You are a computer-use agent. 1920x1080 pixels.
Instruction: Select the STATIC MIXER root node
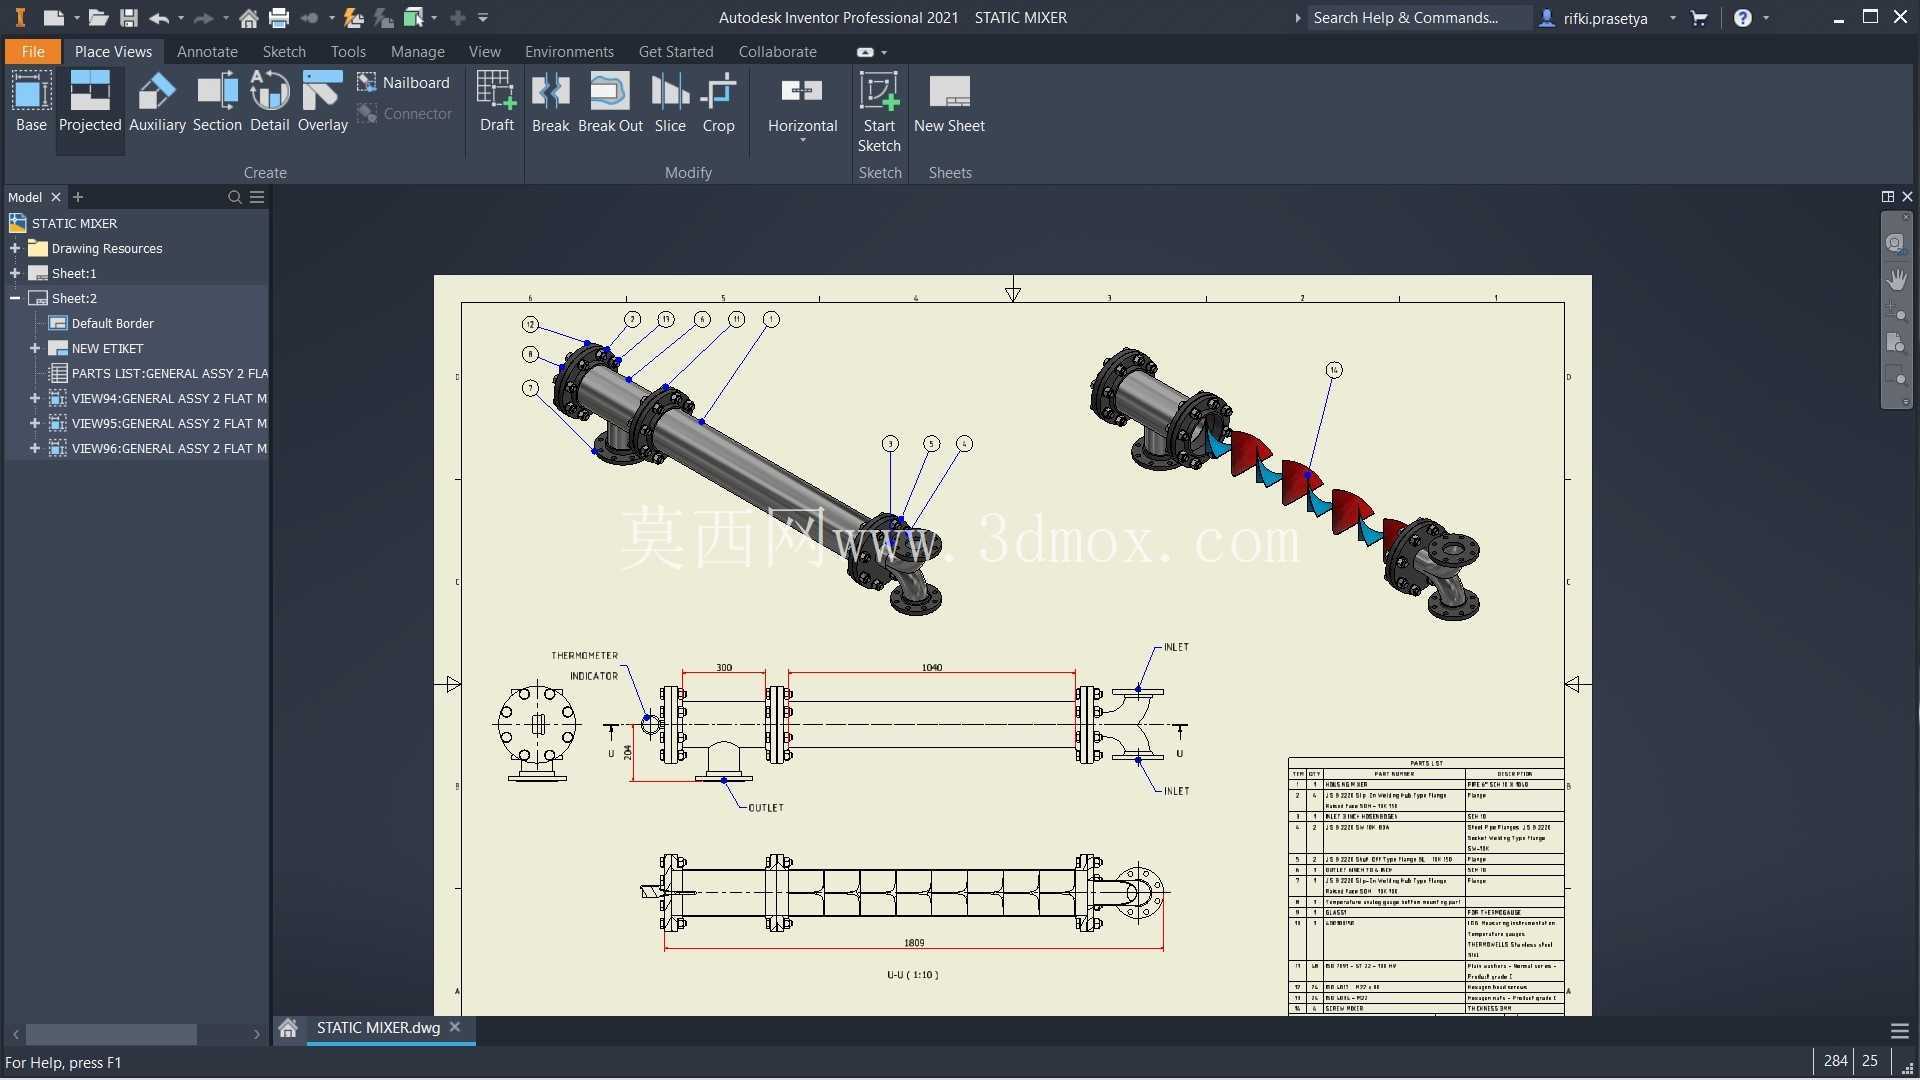point(74,223)
